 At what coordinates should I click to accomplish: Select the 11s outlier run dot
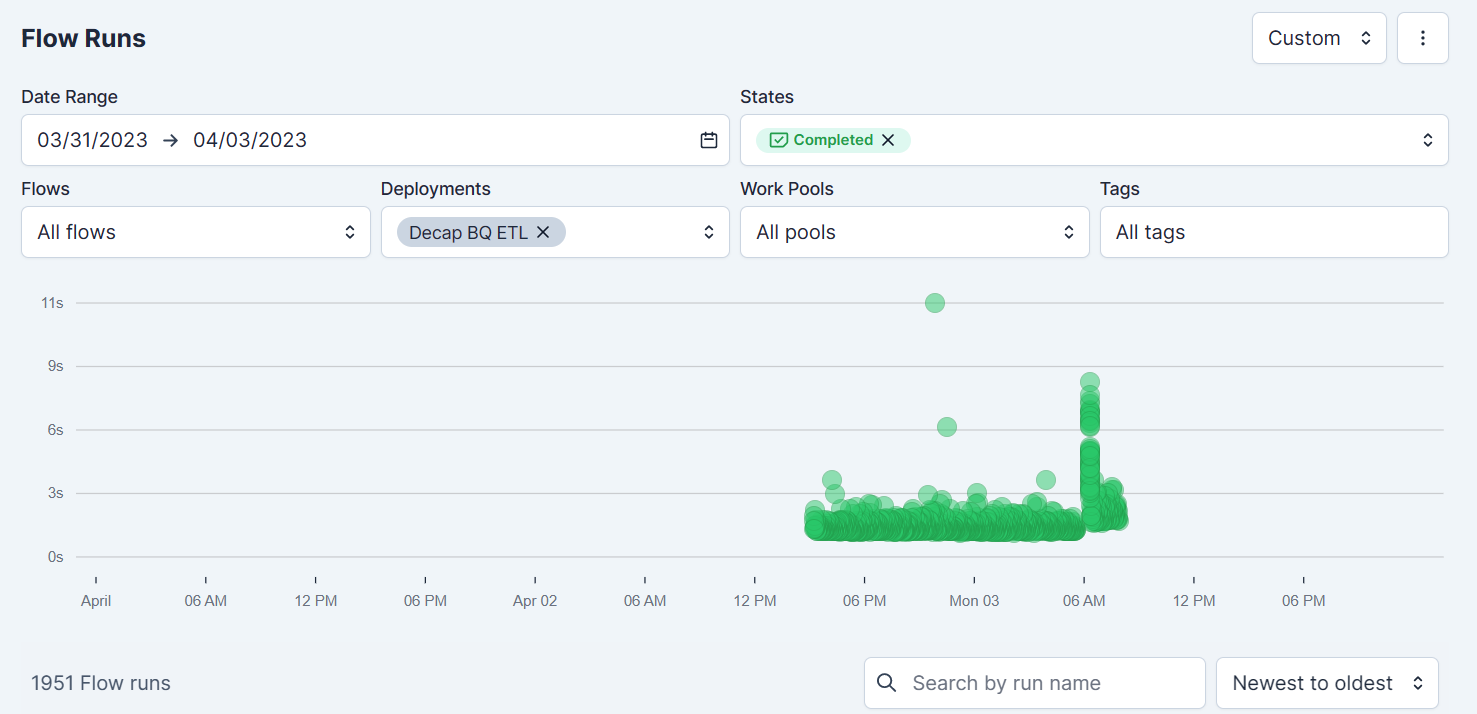[x=935, y=303]
